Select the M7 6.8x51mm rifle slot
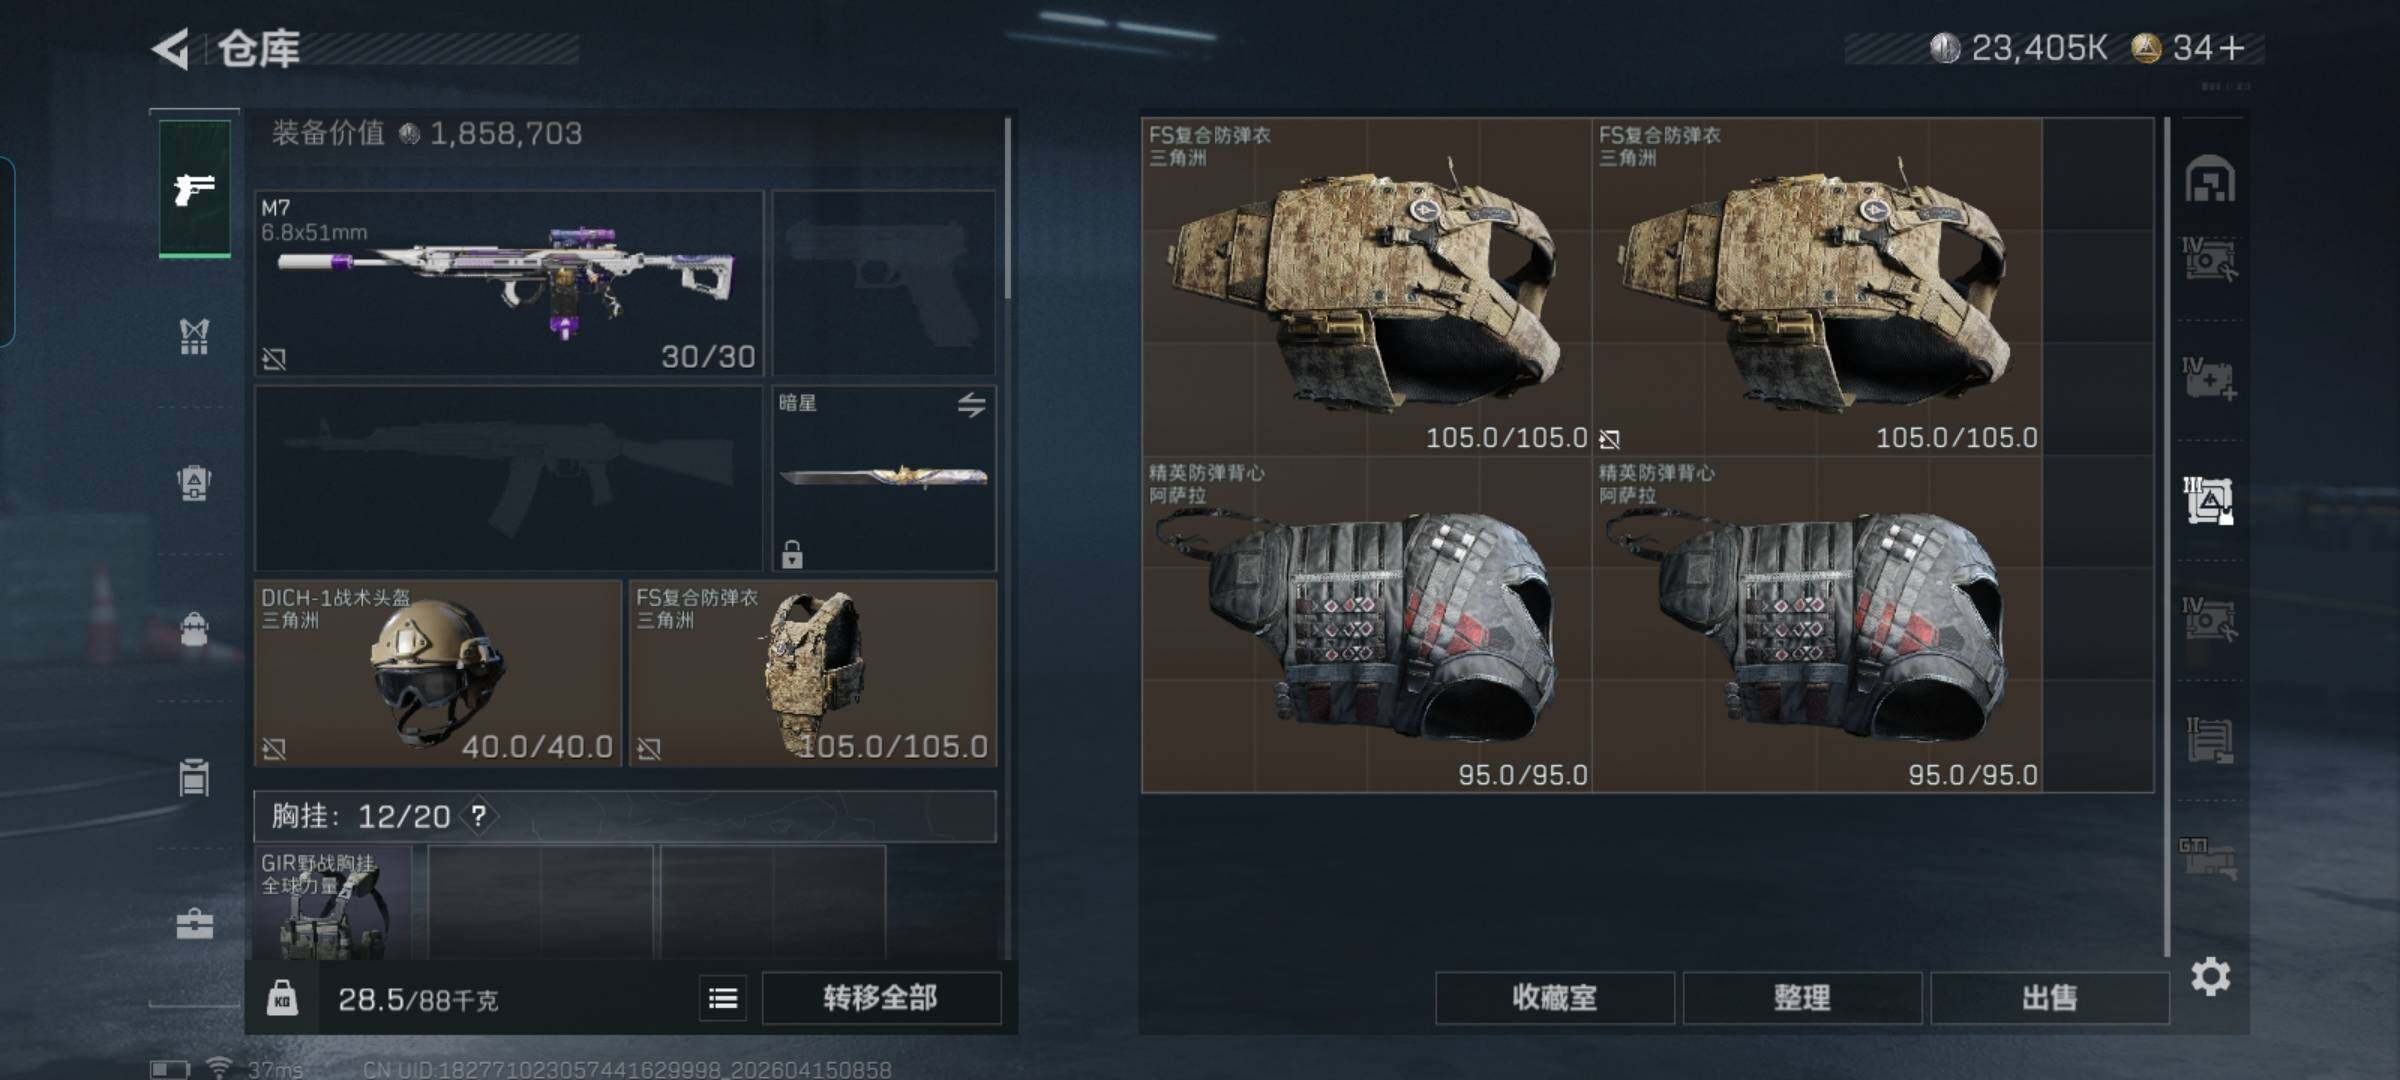Viewport: 2400px width, 1080px height. click(509, 283)
